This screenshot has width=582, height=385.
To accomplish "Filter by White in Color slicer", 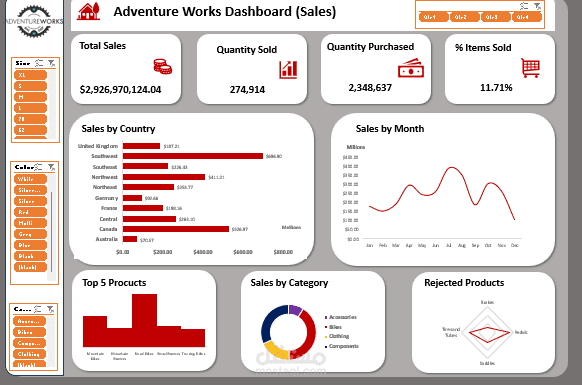I will tap(30, 179).
